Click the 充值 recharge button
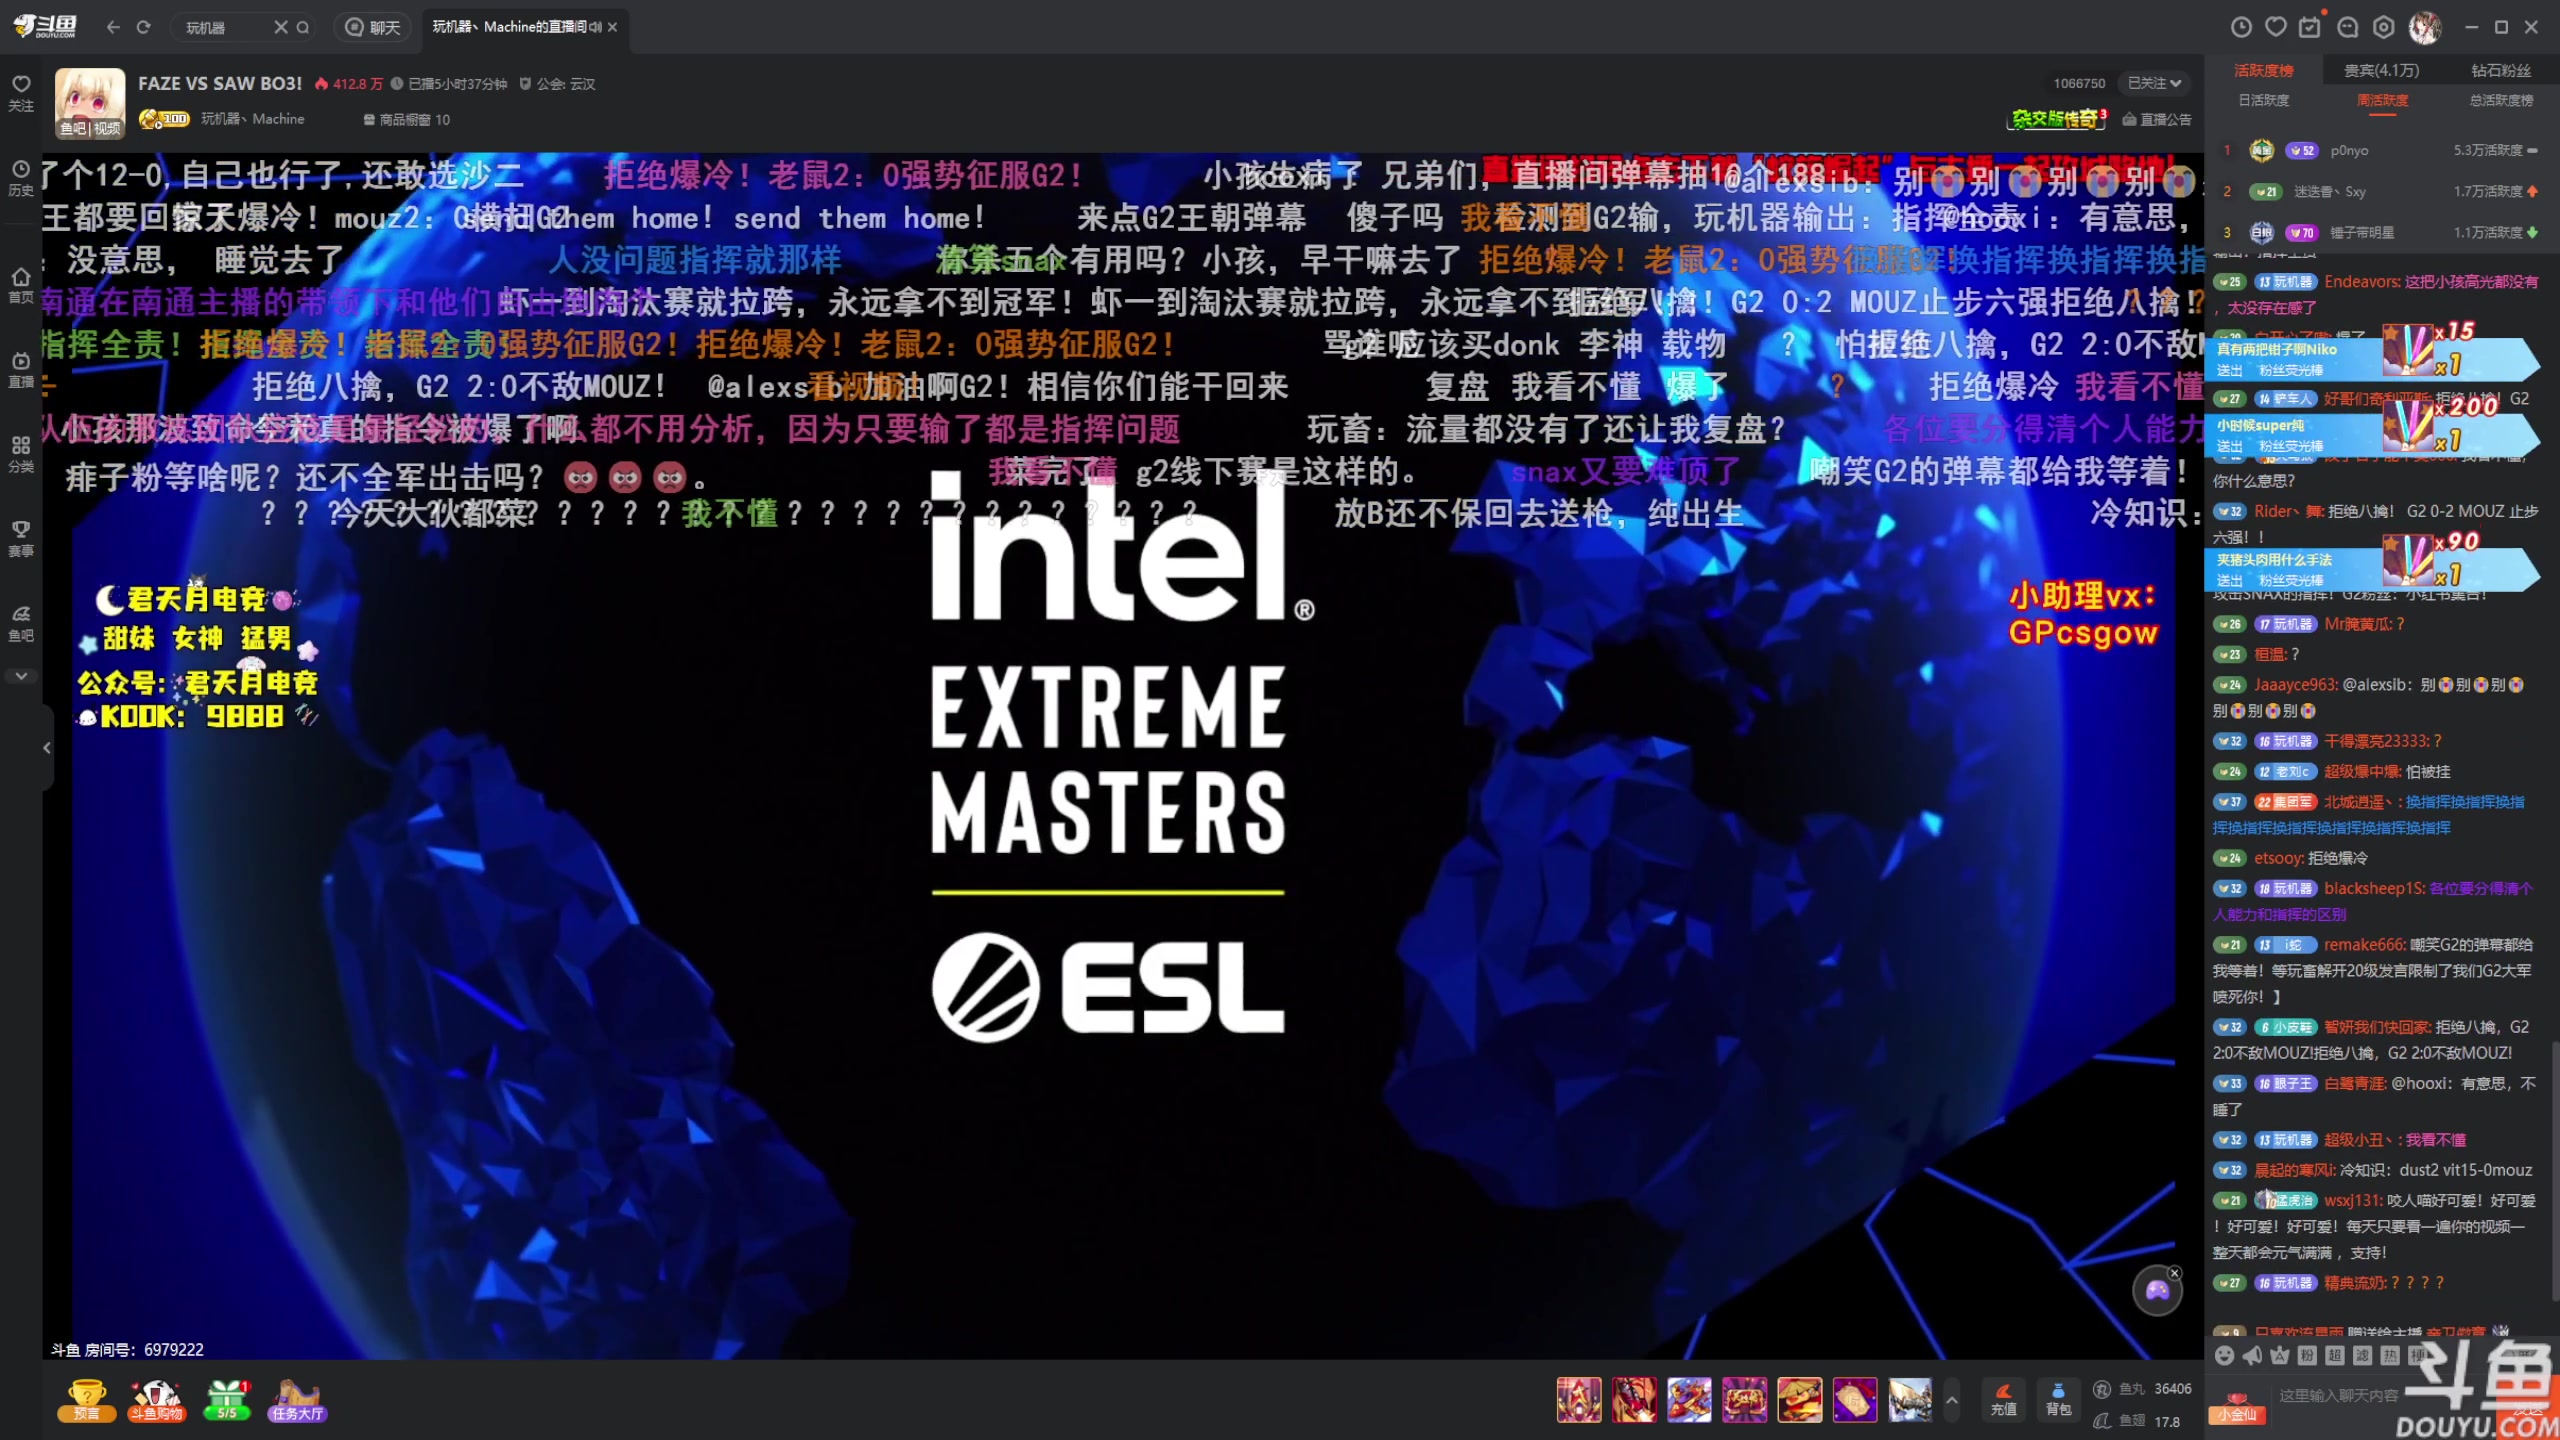Image resolution: width=2560 pixels, height=1440 pixels. [x=2003, y=1399]
